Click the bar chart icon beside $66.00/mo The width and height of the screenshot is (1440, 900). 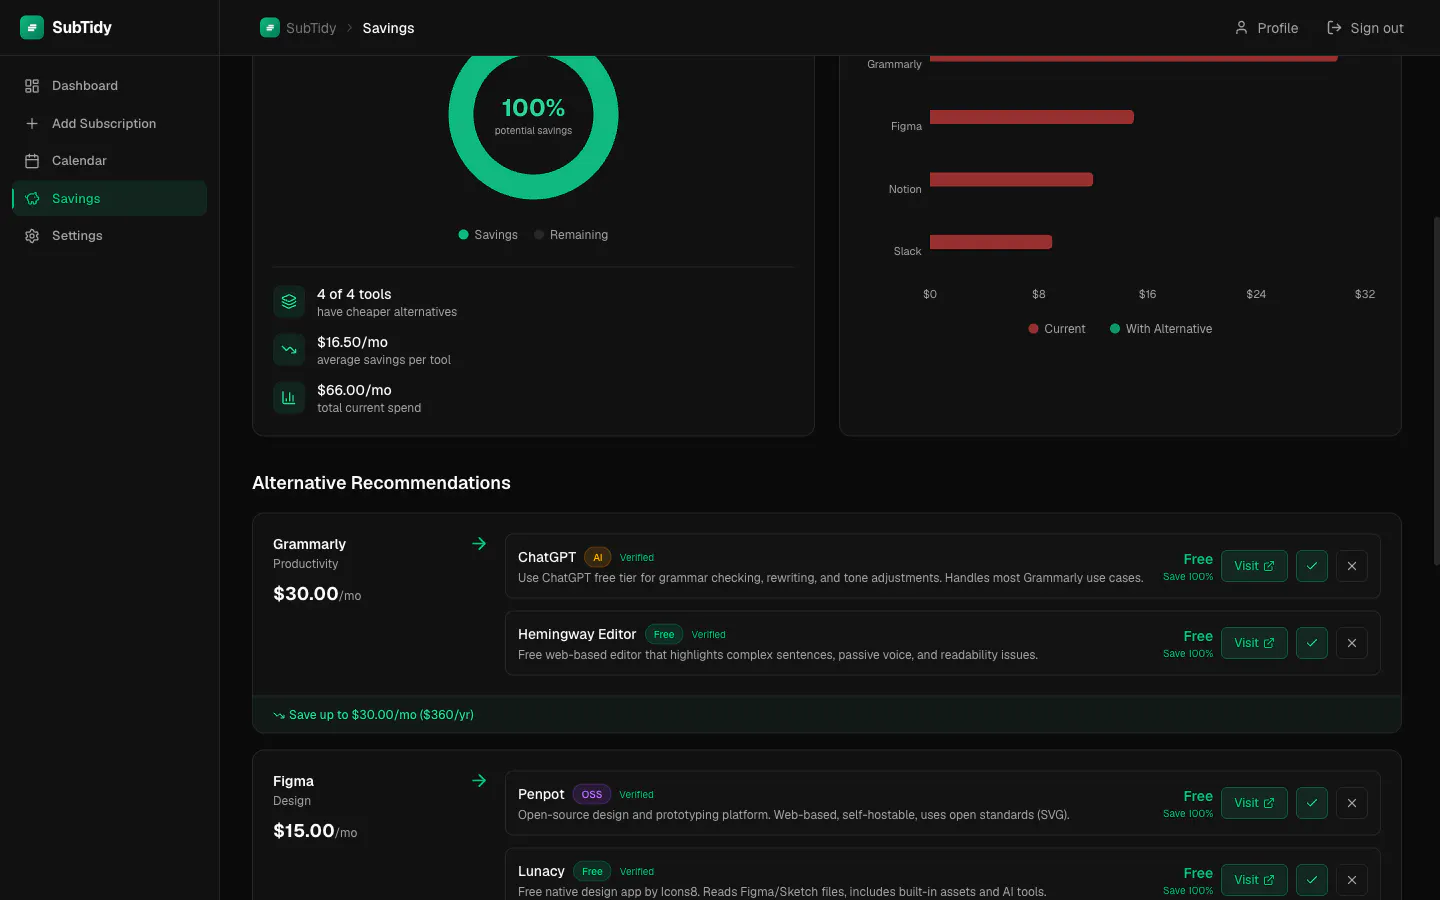click(x=289, y=398)
